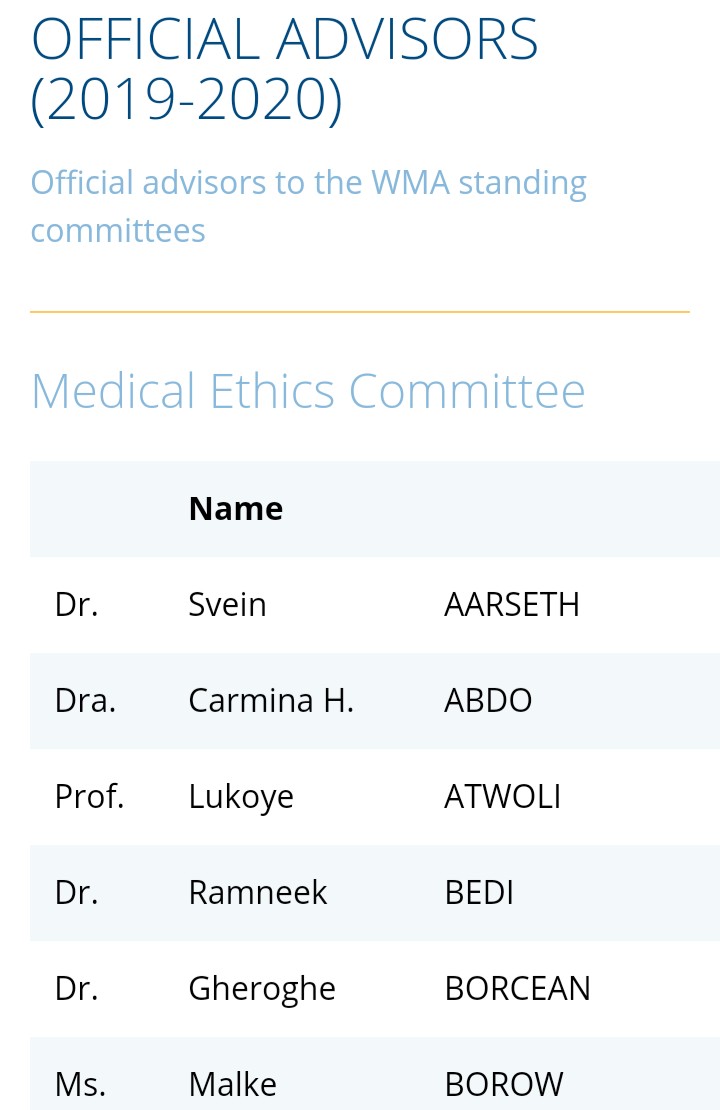Image resolution: width=720 pixels, height=1110 pixels.
Task: Click the BEDI surname cell
Action: (x=479, y=892)
